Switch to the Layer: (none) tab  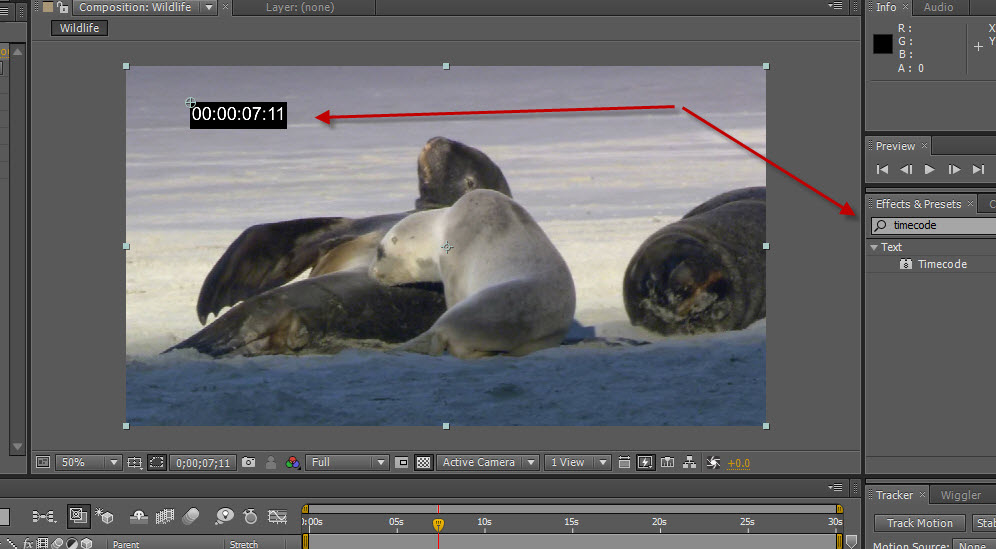point(300,7)
